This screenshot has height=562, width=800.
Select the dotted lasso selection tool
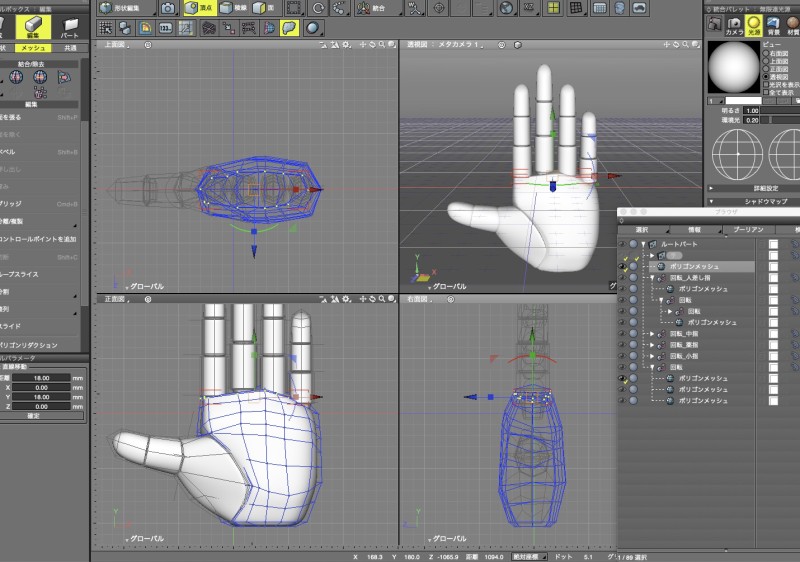[338, 8]
